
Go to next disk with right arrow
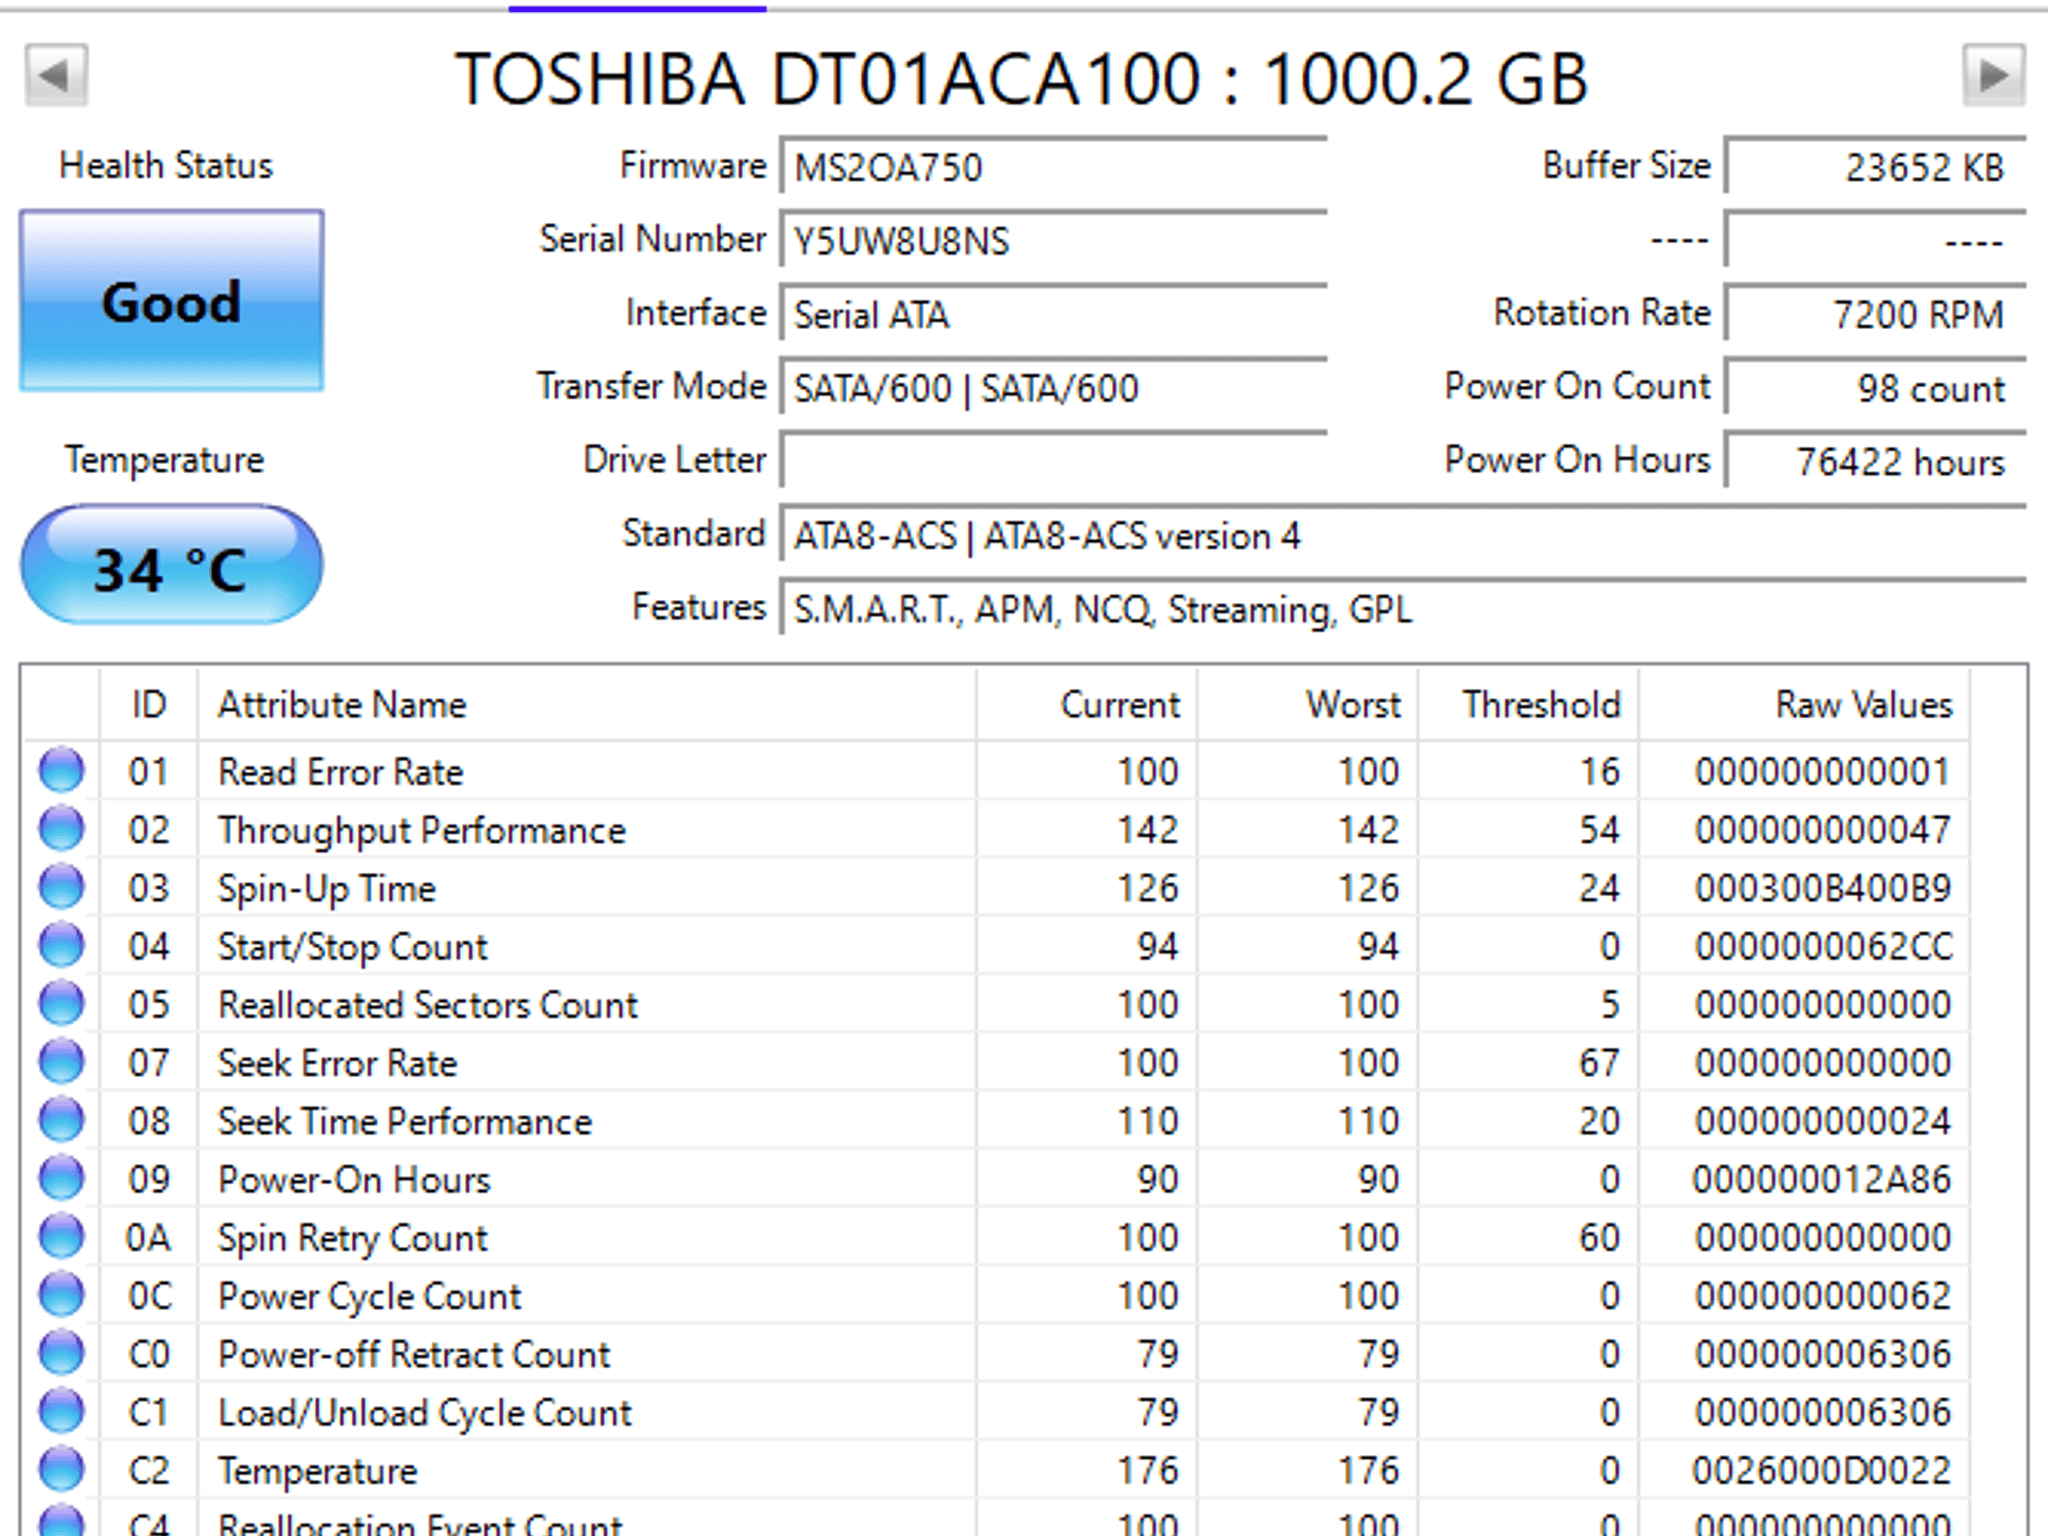1994,75
